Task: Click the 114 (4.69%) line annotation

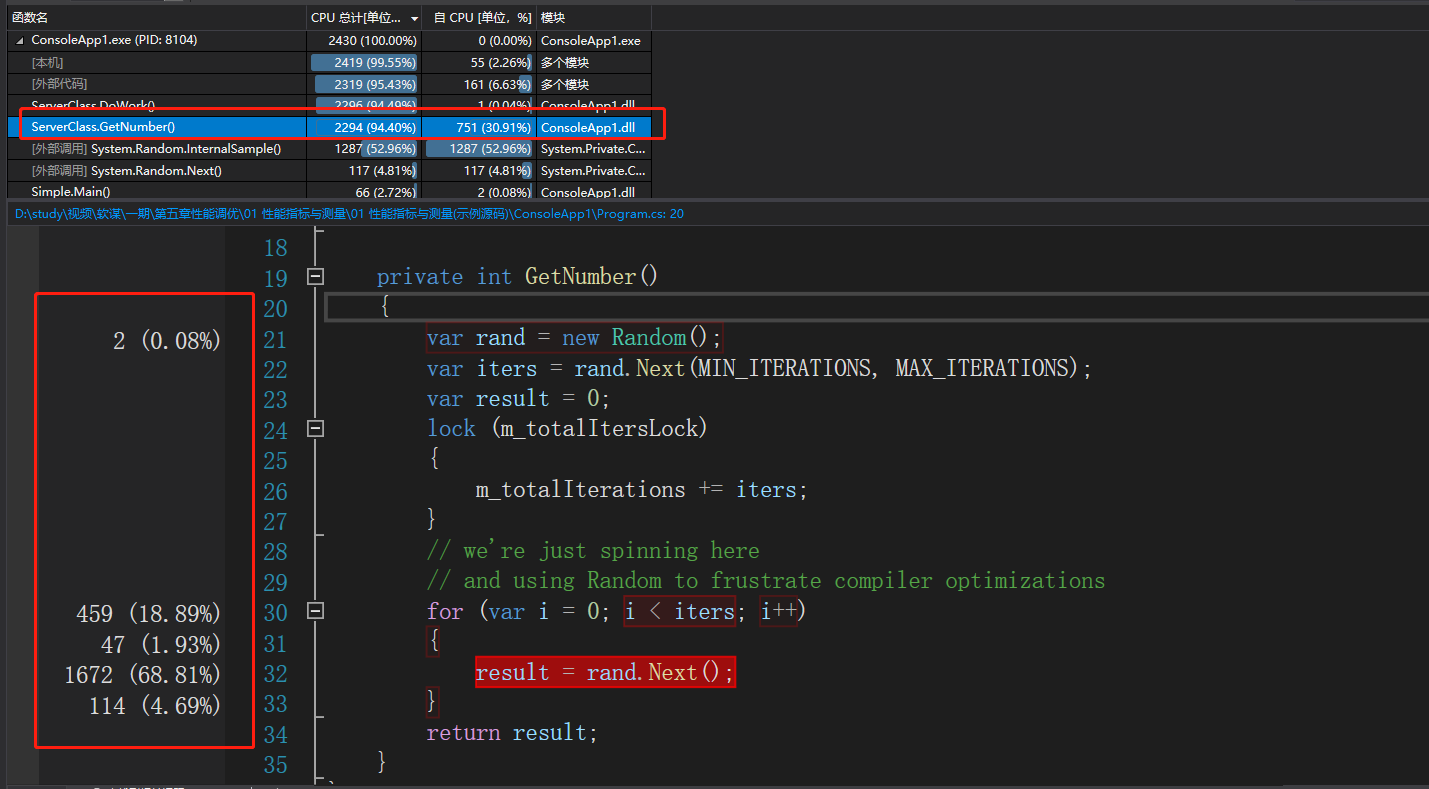Action: click(x=155, y=705)
